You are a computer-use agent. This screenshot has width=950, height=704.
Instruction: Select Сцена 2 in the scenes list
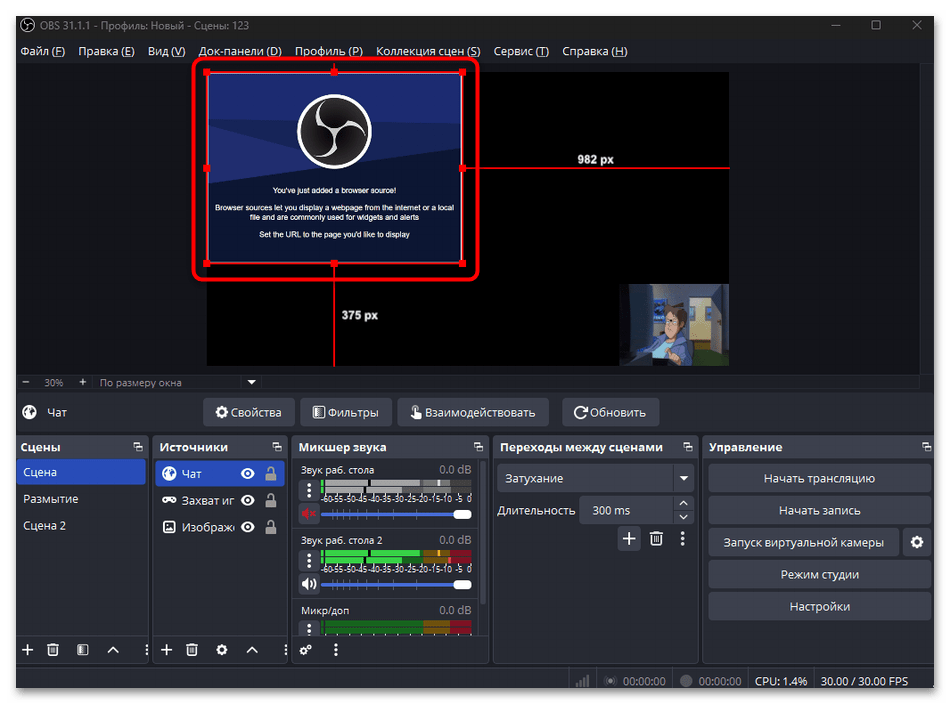[81, 526]
